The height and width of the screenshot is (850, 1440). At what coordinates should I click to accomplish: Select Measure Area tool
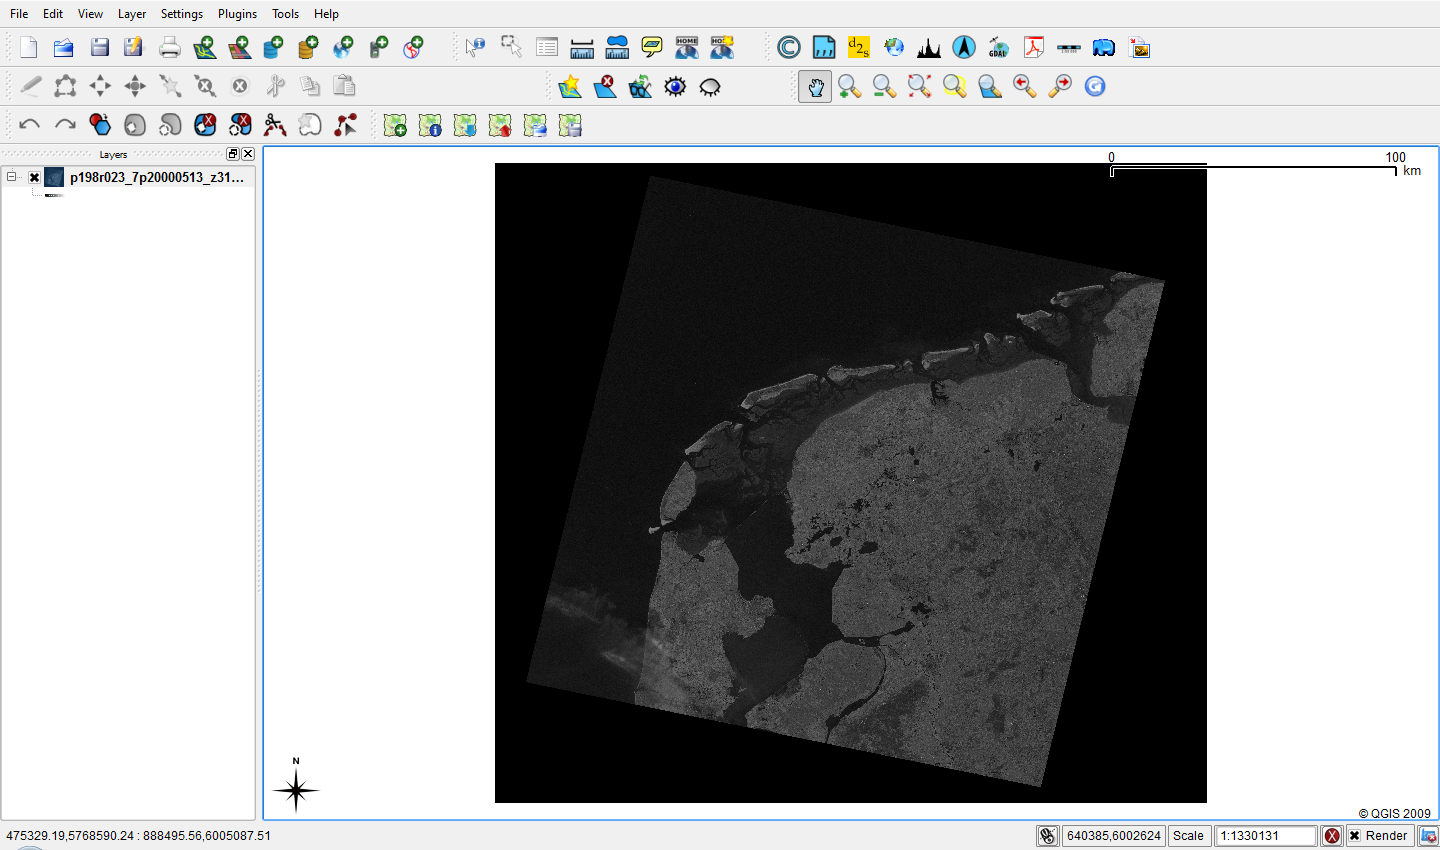(617, 47)
